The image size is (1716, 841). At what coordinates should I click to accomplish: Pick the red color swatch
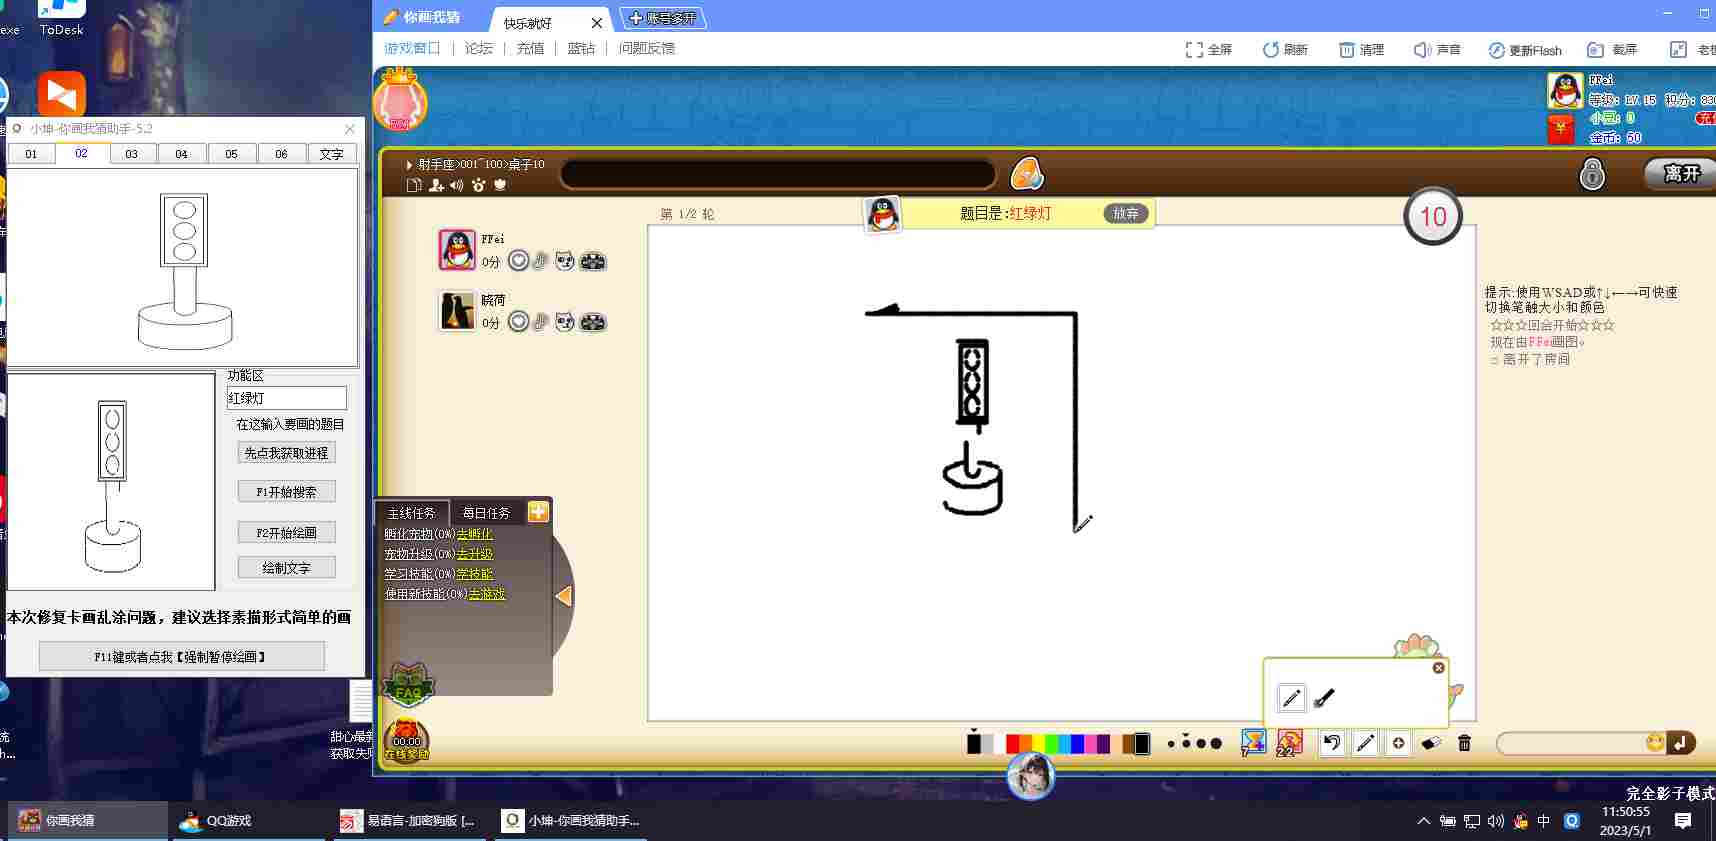point(1012,743)
